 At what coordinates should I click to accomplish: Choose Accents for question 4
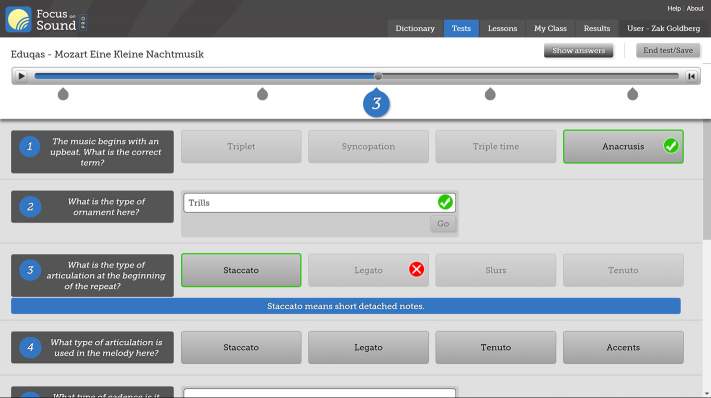623,347
